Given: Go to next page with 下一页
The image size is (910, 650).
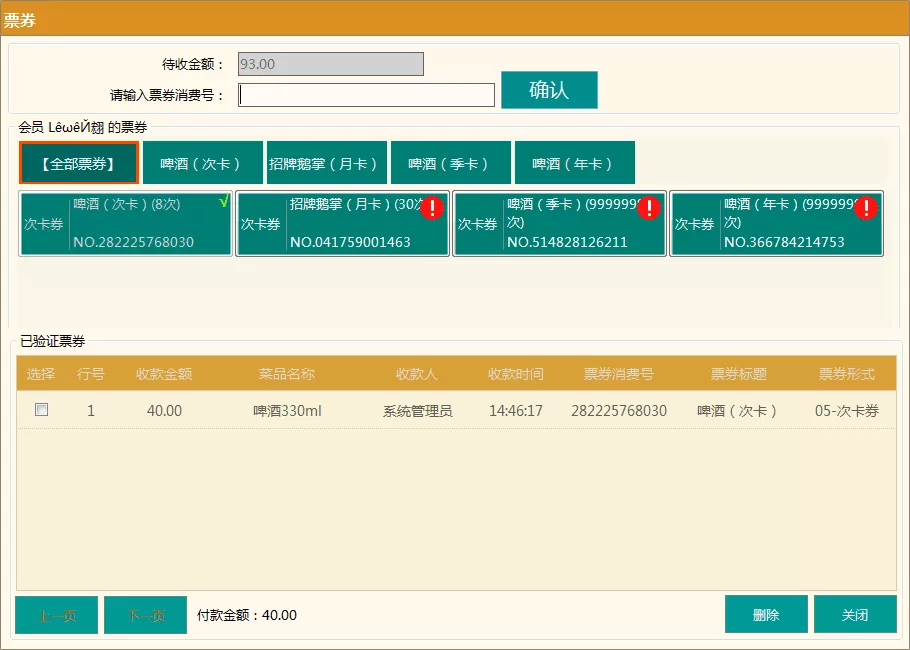Looking at the screenshot, I should (145, 615).
